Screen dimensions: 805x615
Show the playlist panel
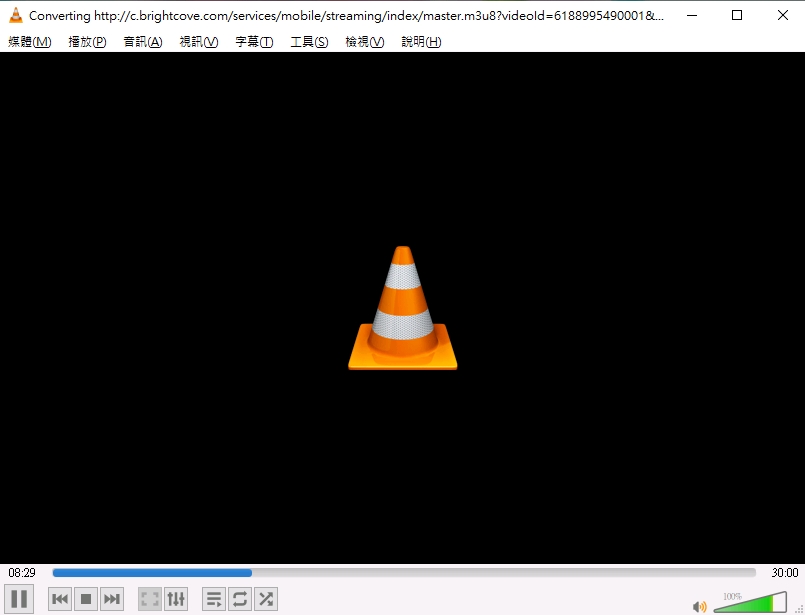(x=214, y=599)
